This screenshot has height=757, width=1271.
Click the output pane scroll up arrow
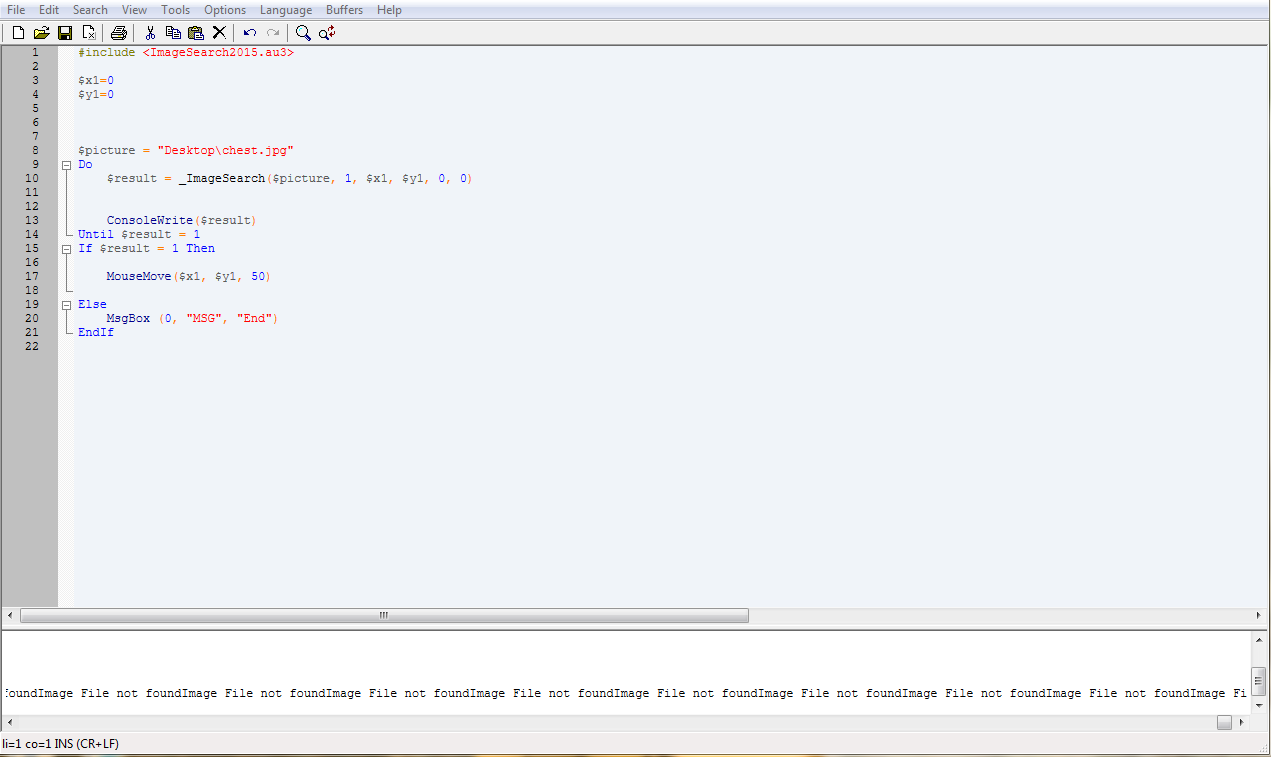1259,640
